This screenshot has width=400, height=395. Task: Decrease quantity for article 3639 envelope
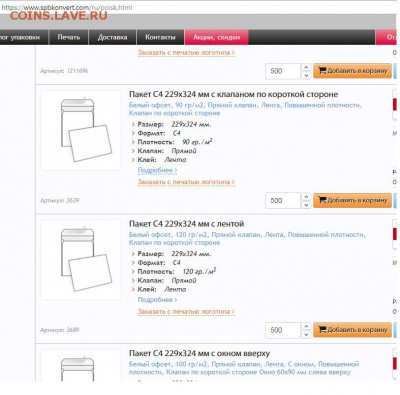[x=306, y=205]
